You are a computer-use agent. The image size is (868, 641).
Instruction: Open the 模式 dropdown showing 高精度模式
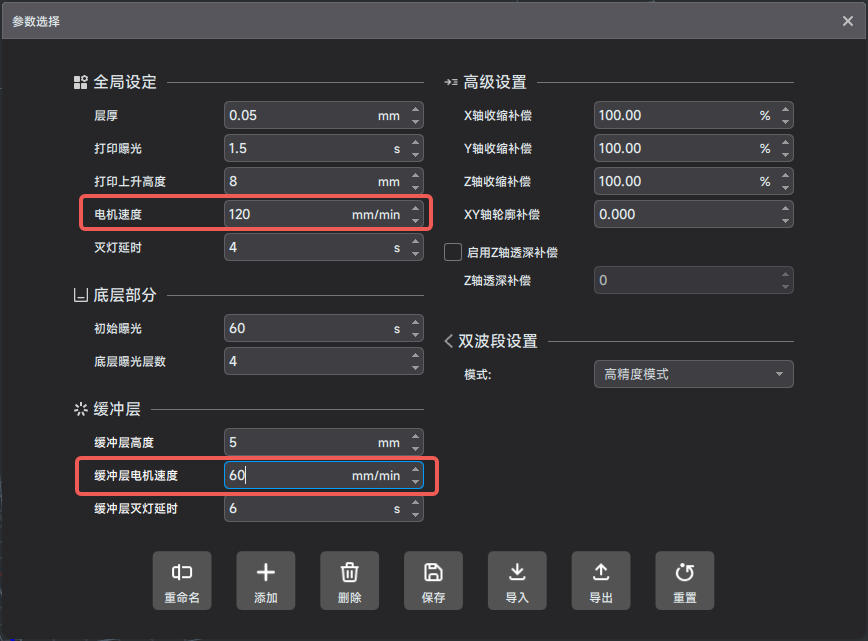click(693, 374)
